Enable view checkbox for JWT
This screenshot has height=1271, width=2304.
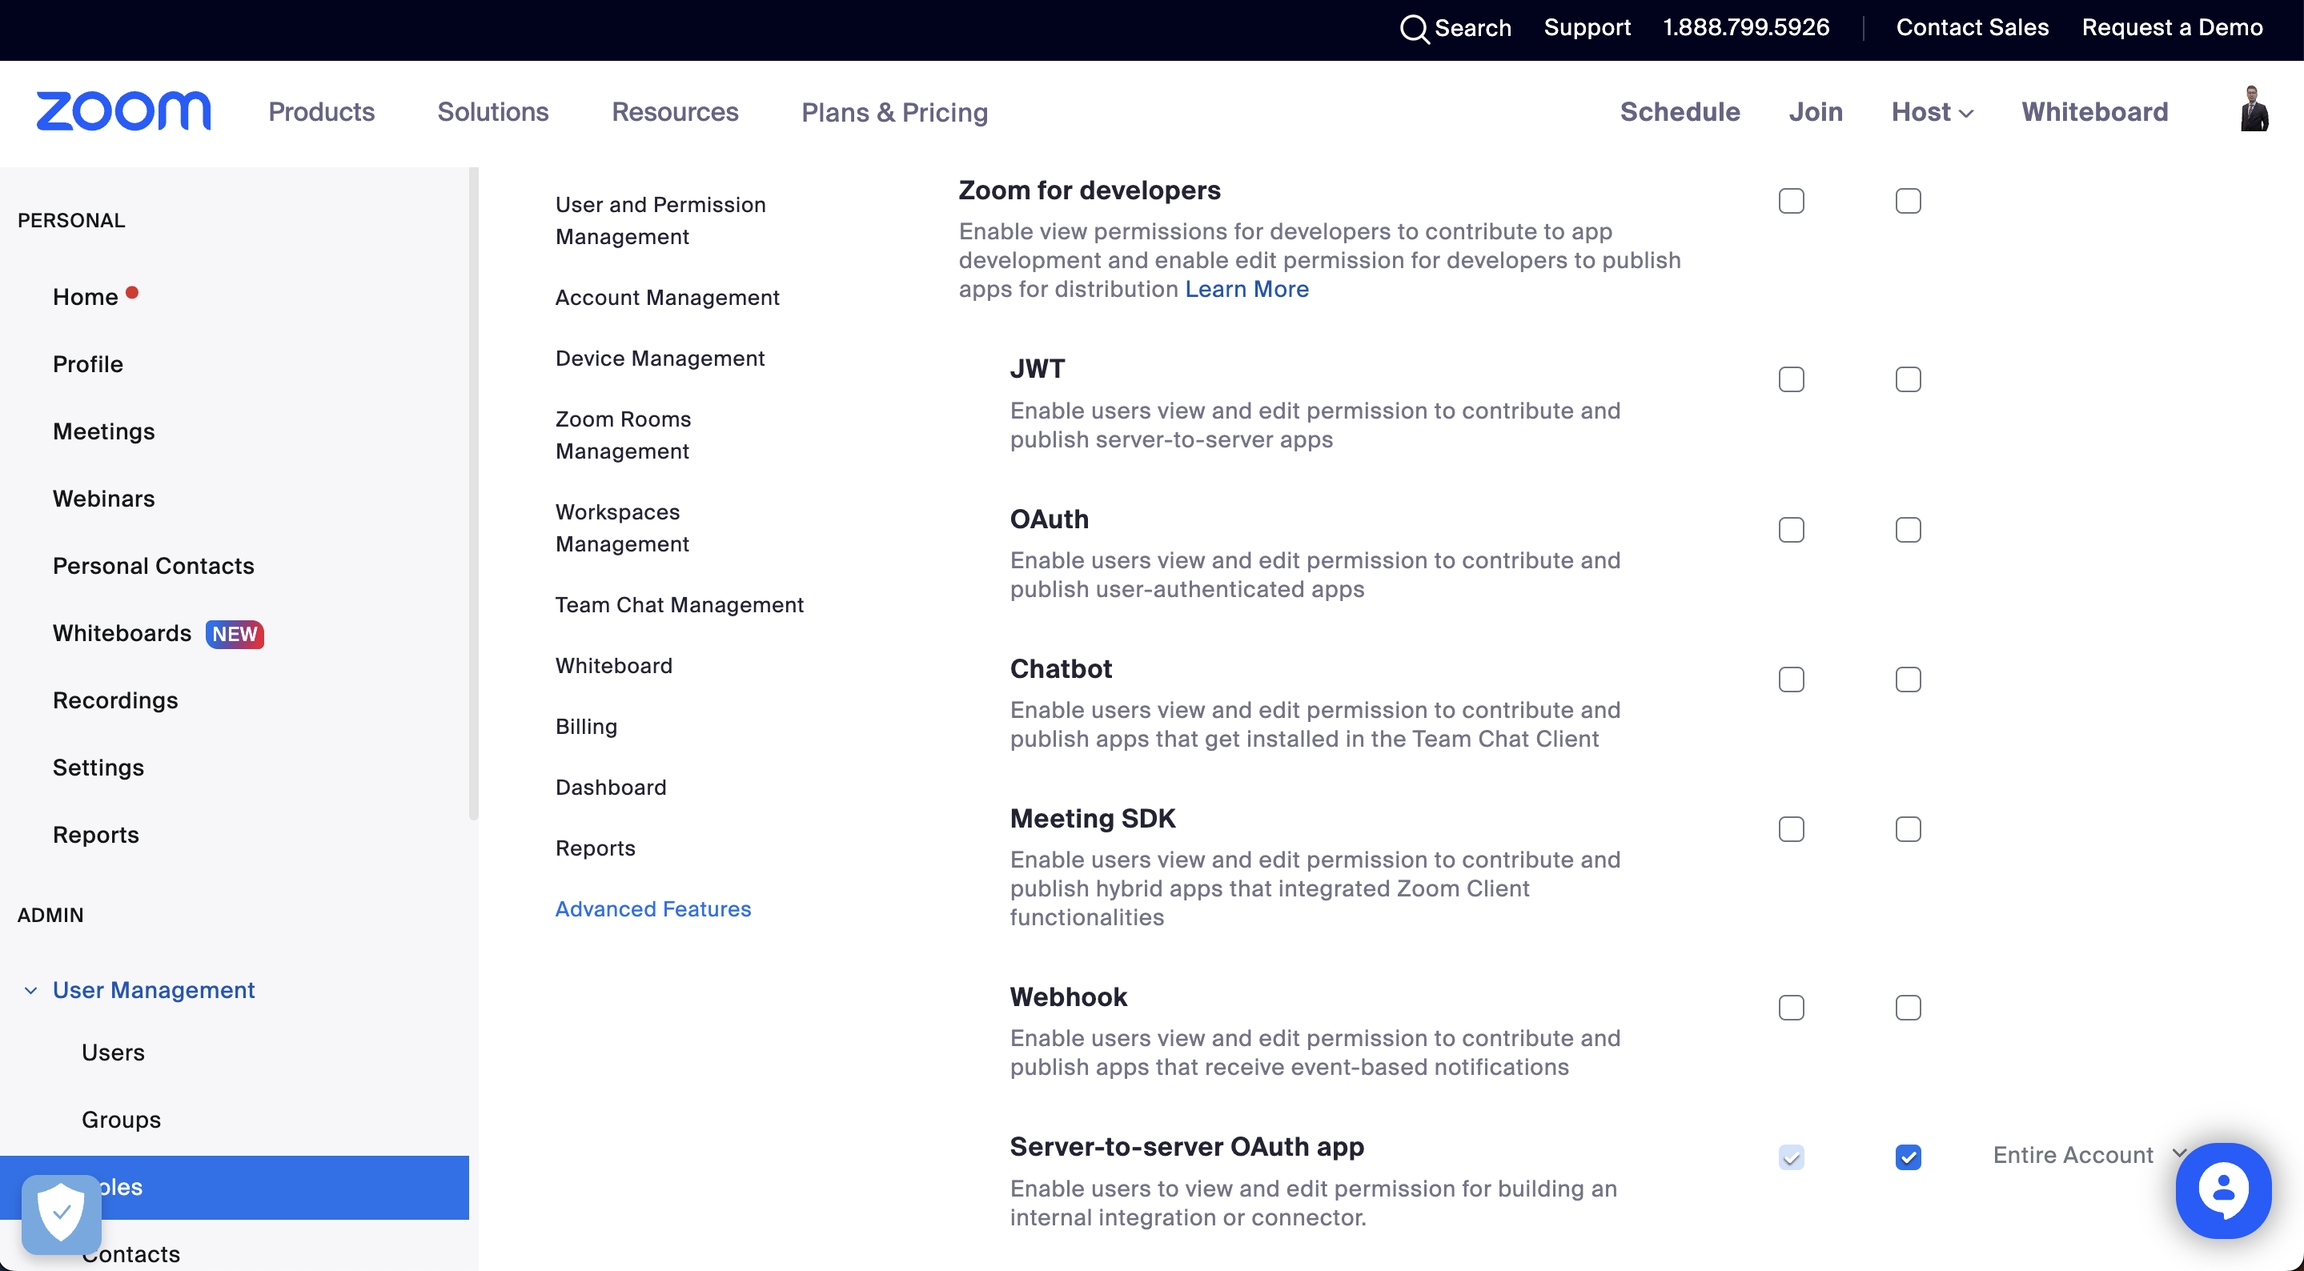[x=1791, y=380]
